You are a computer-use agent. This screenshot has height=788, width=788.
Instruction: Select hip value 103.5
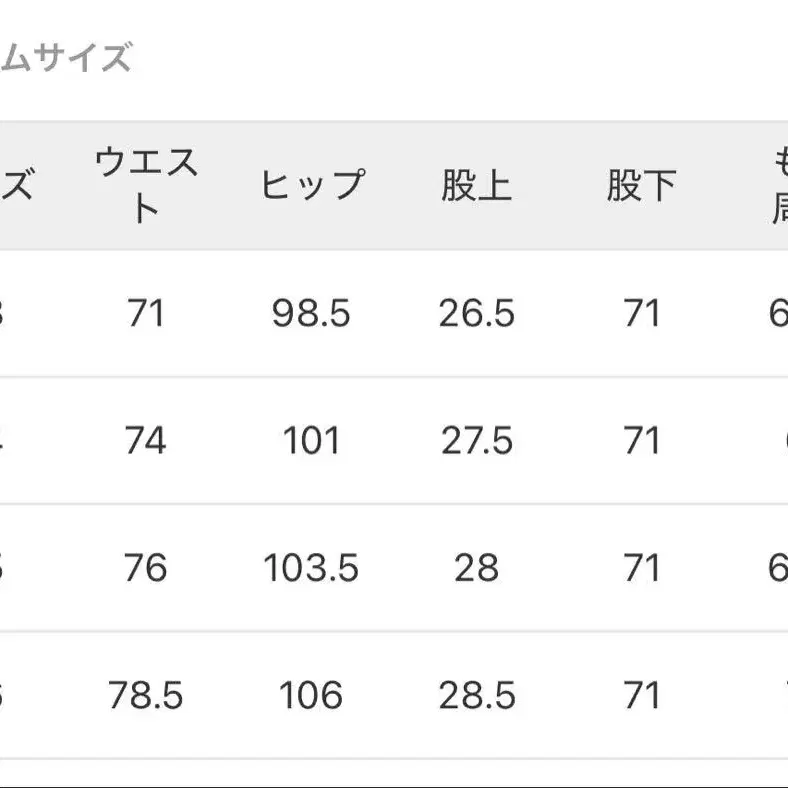(x=311, y=568)
